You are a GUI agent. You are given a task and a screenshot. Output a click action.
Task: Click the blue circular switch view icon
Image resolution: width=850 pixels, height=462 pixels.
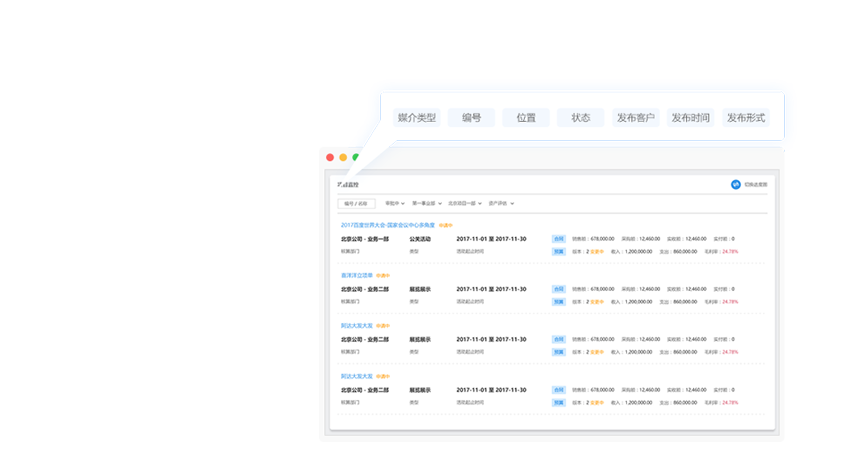735,184
